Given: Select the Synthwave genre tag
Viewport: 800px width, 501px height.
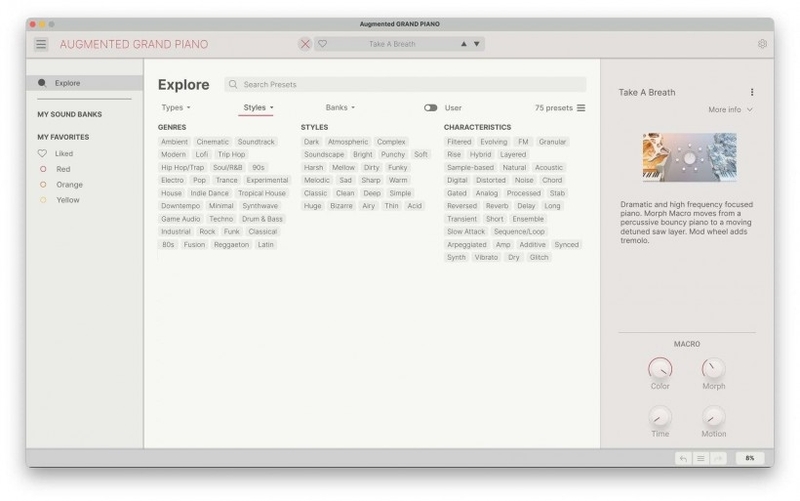Looking at the screenshot, I should (260, 206).
